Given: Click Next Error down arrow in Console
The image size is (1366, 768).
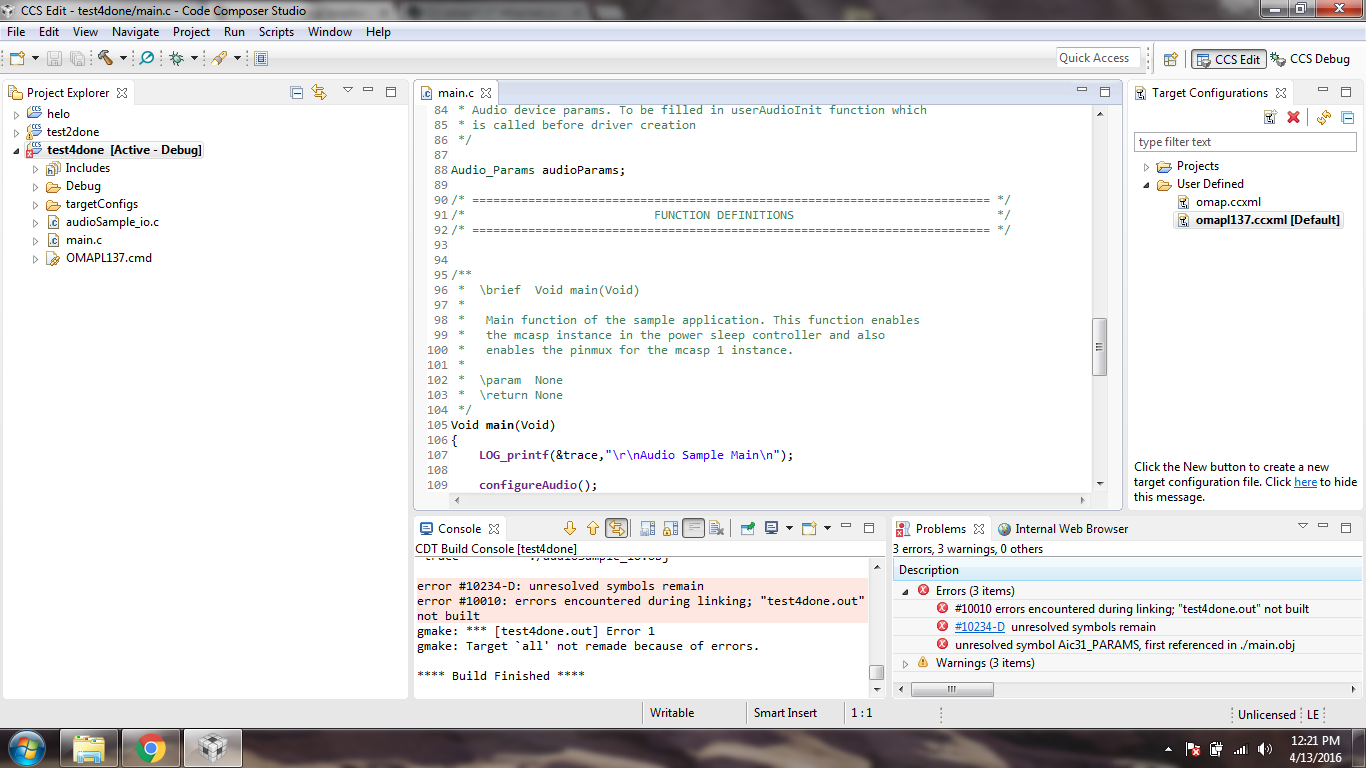Looking at the screenshot, I should pos(570,528).
